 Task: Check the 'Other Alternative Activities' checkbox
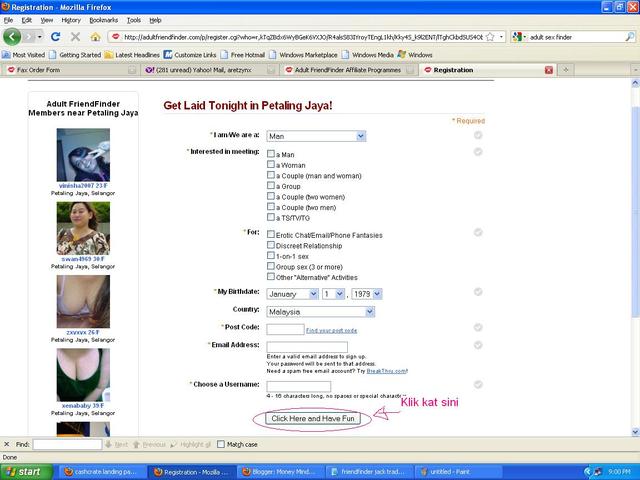tap(271, 277)
